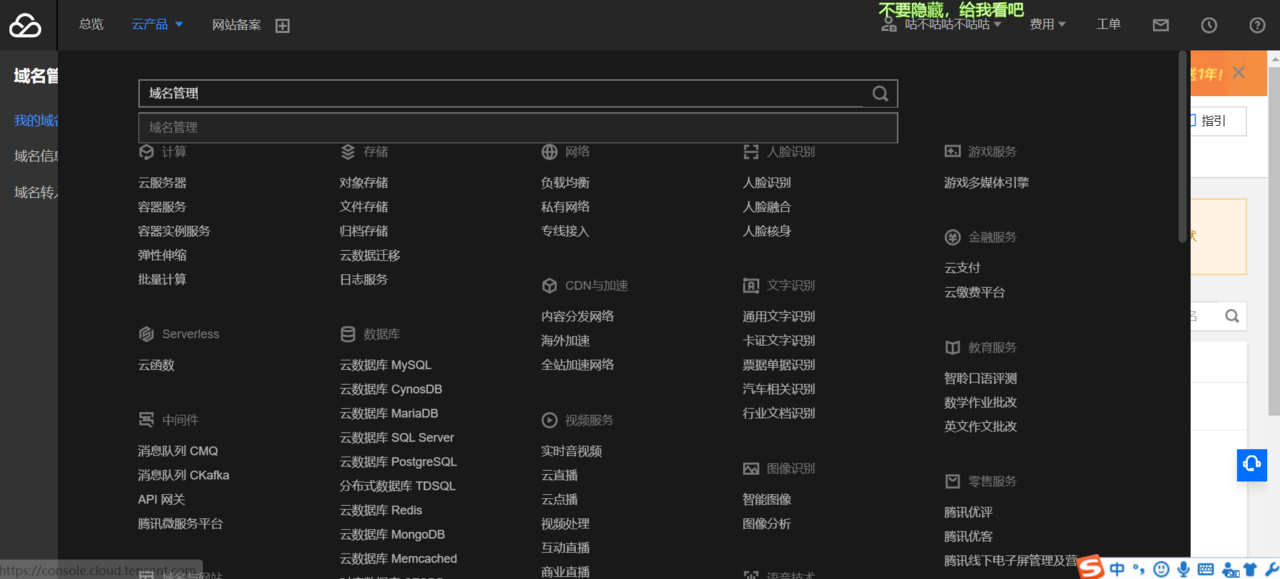Close the orange promotion banner
Image resolution: width=1280 pixels, height=579 pixels.
1239,73
